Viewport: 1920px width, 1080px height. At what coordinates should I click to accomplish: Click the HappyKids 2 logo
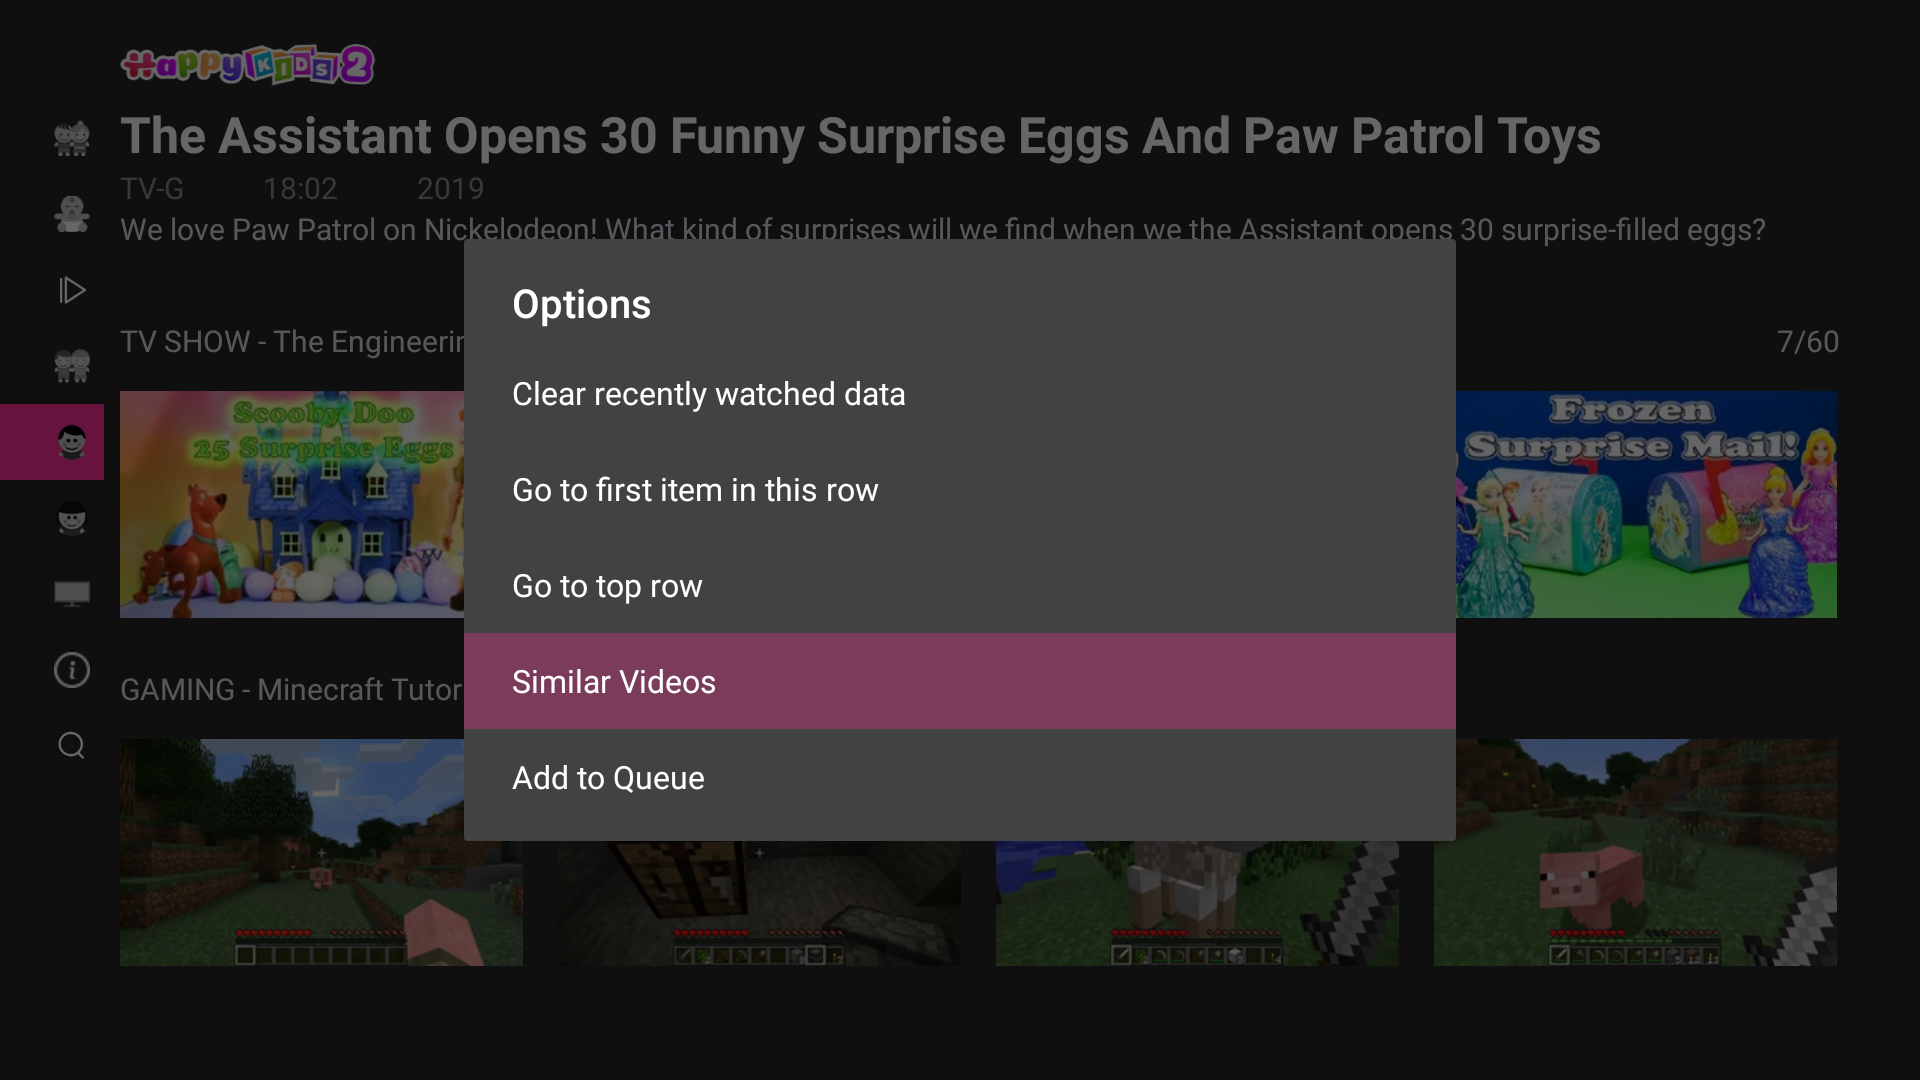247,65
